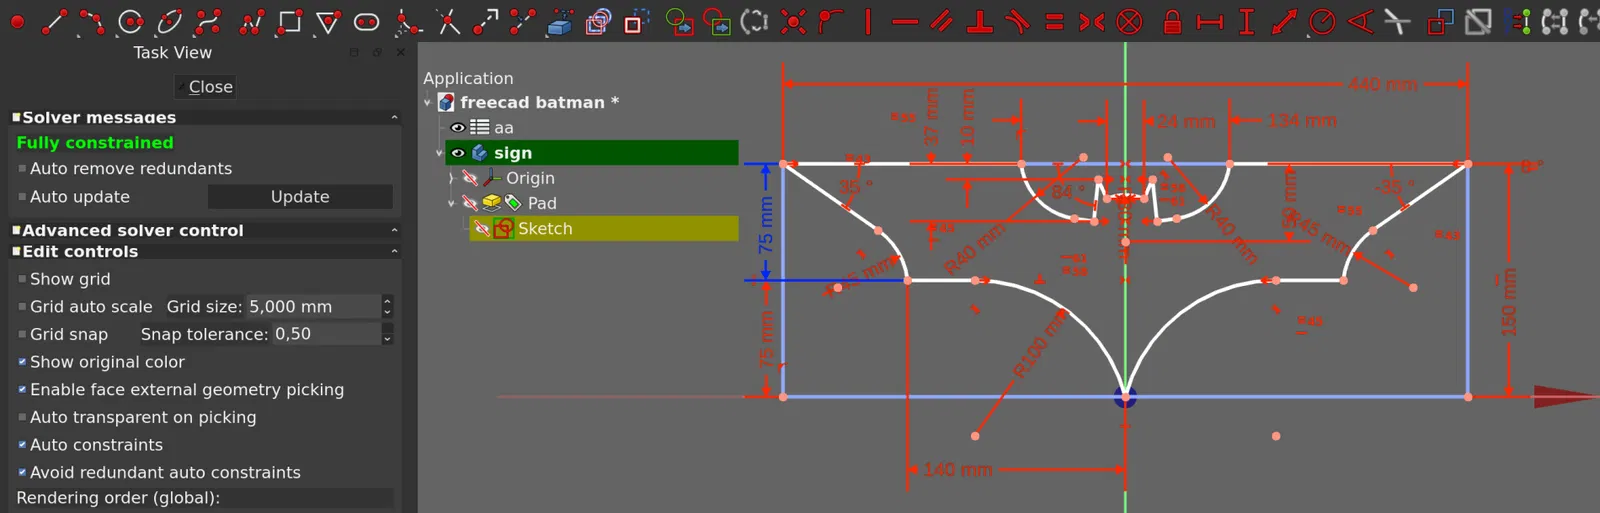
Task: Select the B-spline creation tool
Action: 208,21
